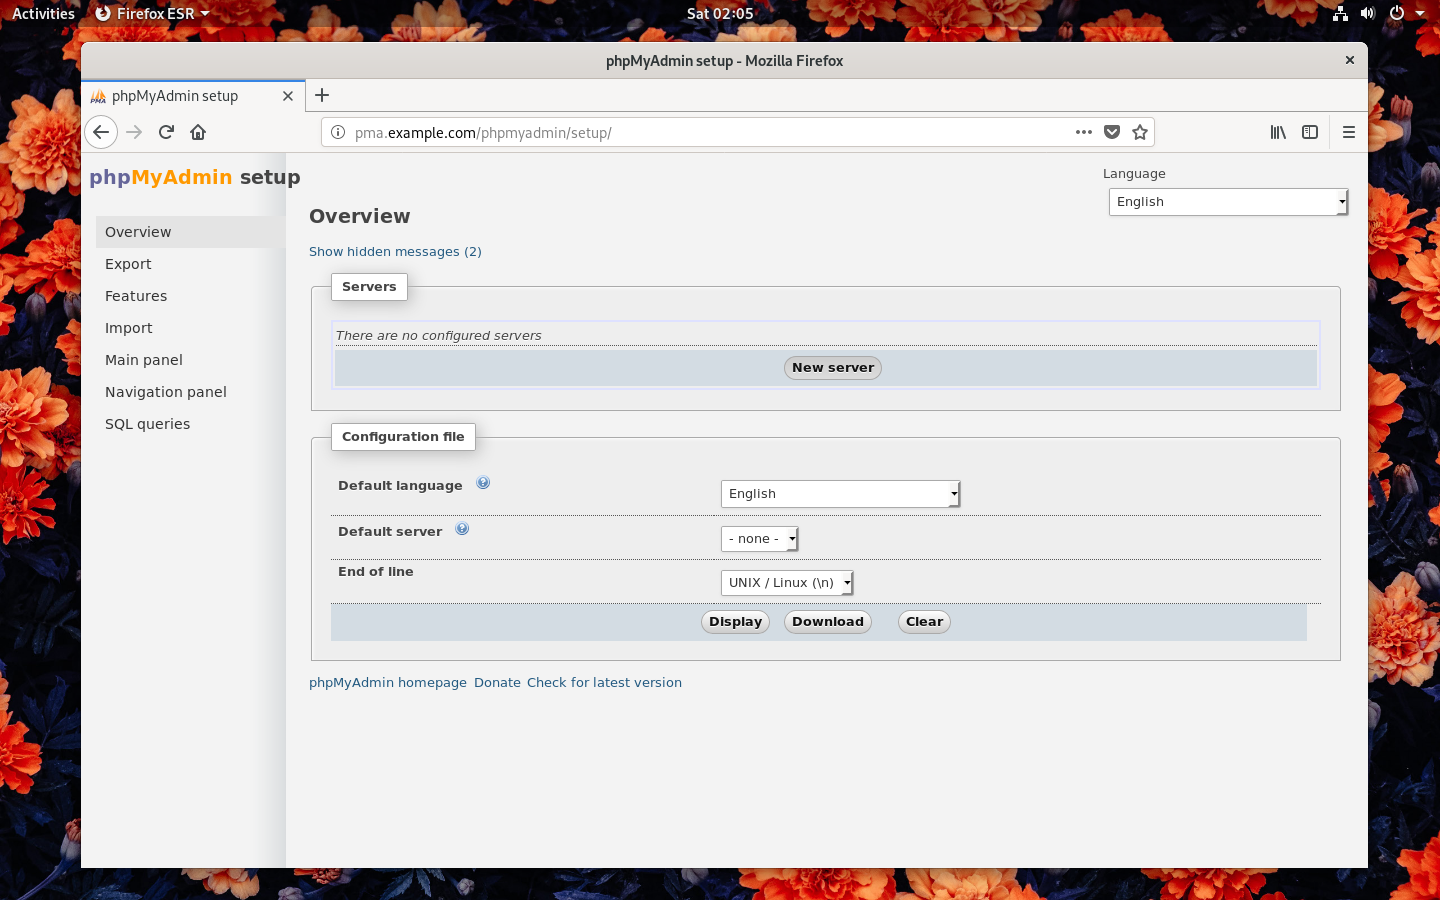Open the page actions three-dots menu
This screenshot has height=900, width=1440.
(x=1084, y=132)
